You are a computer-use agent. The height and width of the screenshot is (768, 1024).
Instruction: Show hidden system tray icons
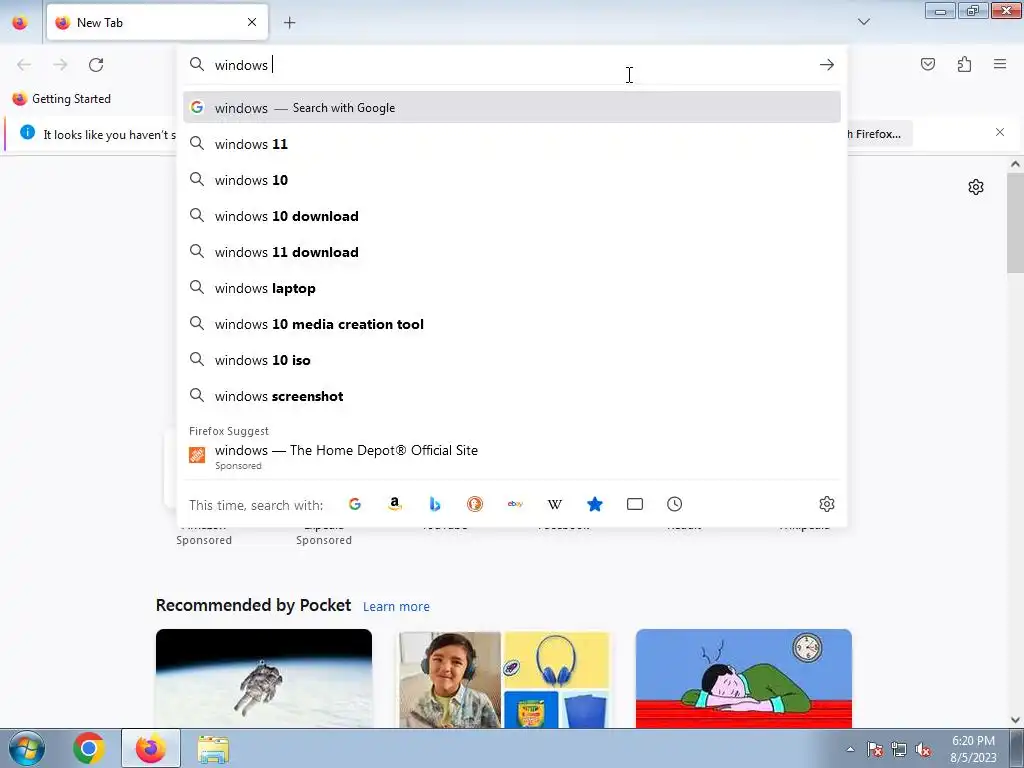850,749
